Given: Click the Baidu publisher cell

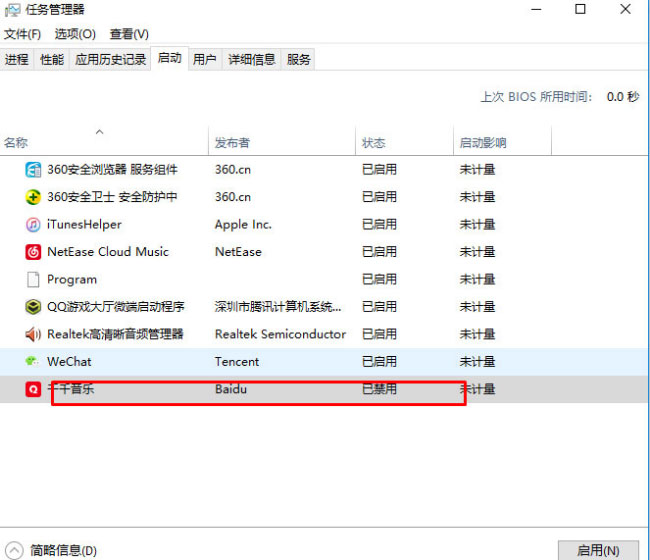Looking at the screenshot, I should [x=231, y=389].
